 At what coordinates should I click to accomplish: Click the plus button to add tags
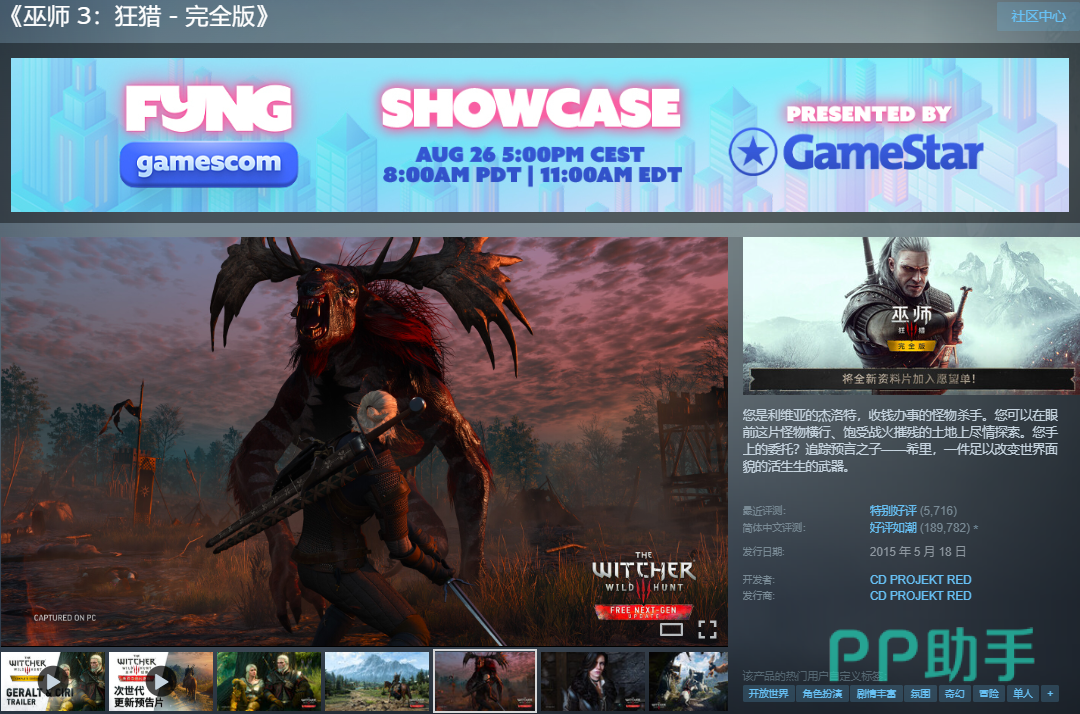coord(1050,693)
